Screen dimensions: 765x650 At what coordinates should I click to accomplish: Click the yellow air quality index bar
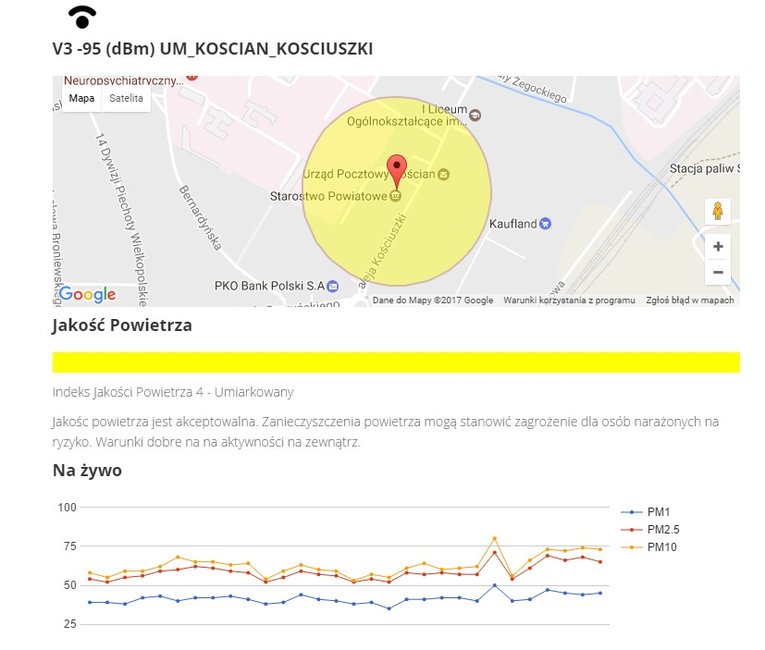(396, 362)
